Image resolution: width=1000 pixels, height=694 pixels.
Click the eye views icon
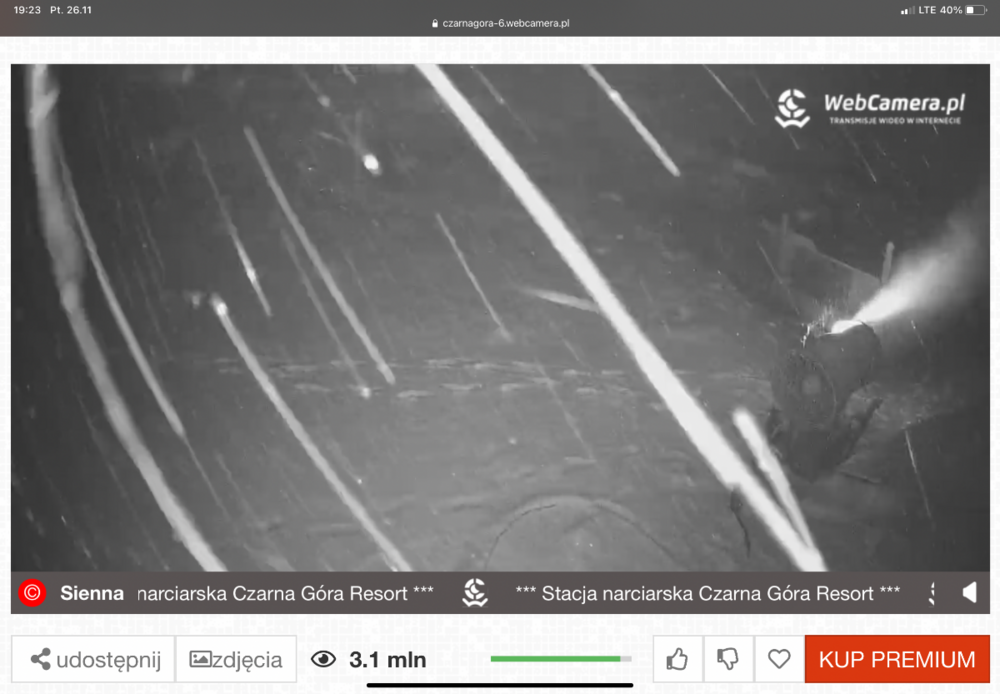(323, 659)
